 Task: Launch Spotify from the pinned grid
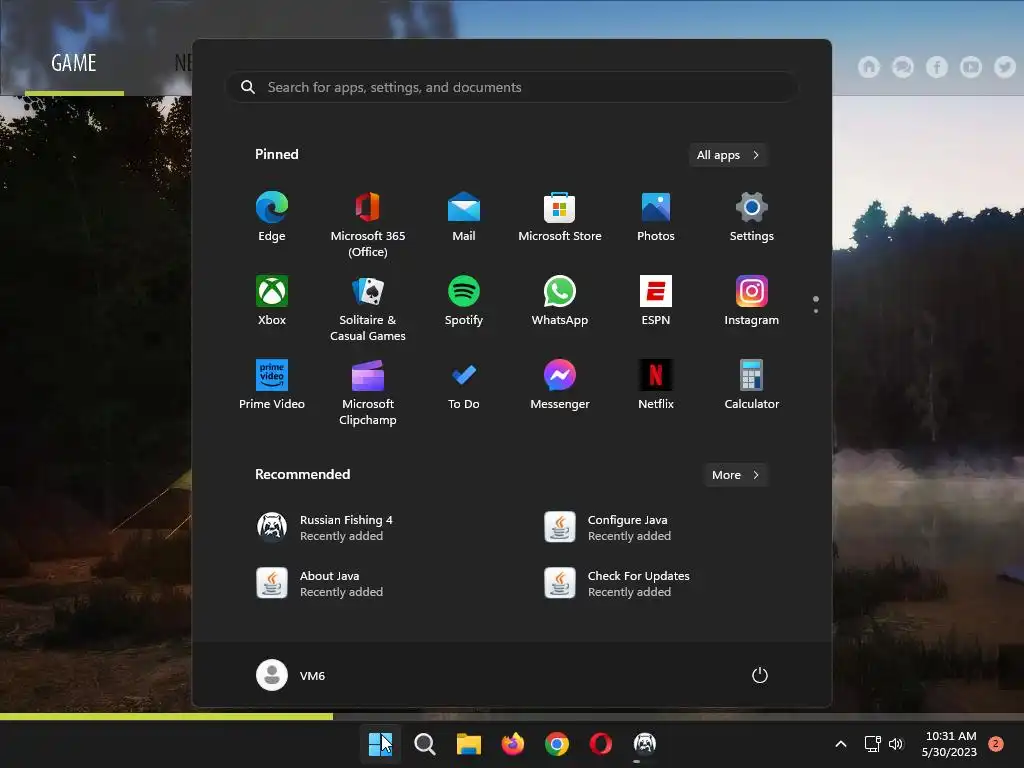click(x=464, y=300)
